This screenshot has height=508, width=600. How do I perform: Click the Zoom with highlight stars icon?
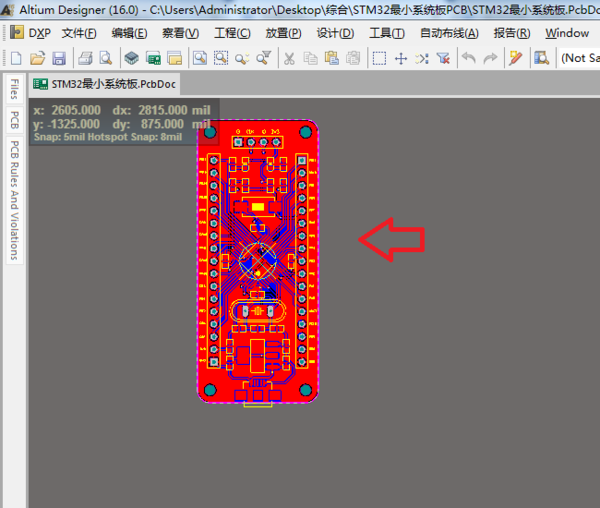coord(242,59)
